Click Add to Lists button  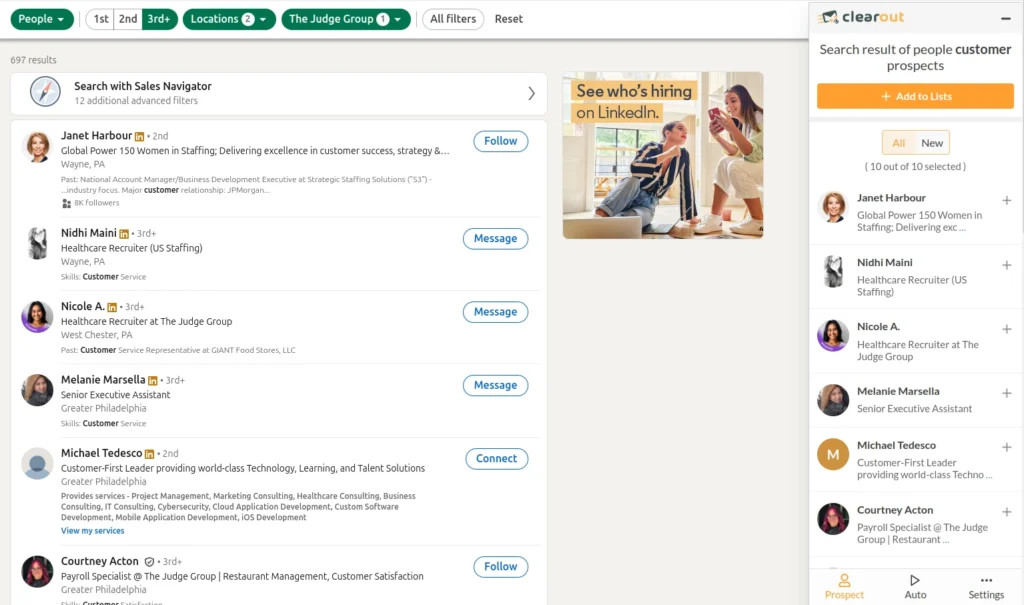(x=915, y=96)
